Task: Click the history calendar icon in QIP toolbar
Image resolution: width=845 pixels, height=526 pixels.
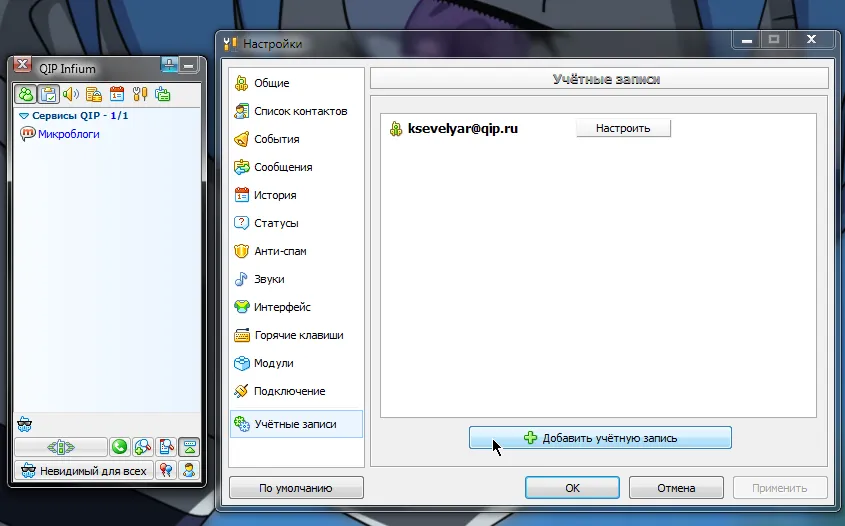Action: tap(117, 94)
